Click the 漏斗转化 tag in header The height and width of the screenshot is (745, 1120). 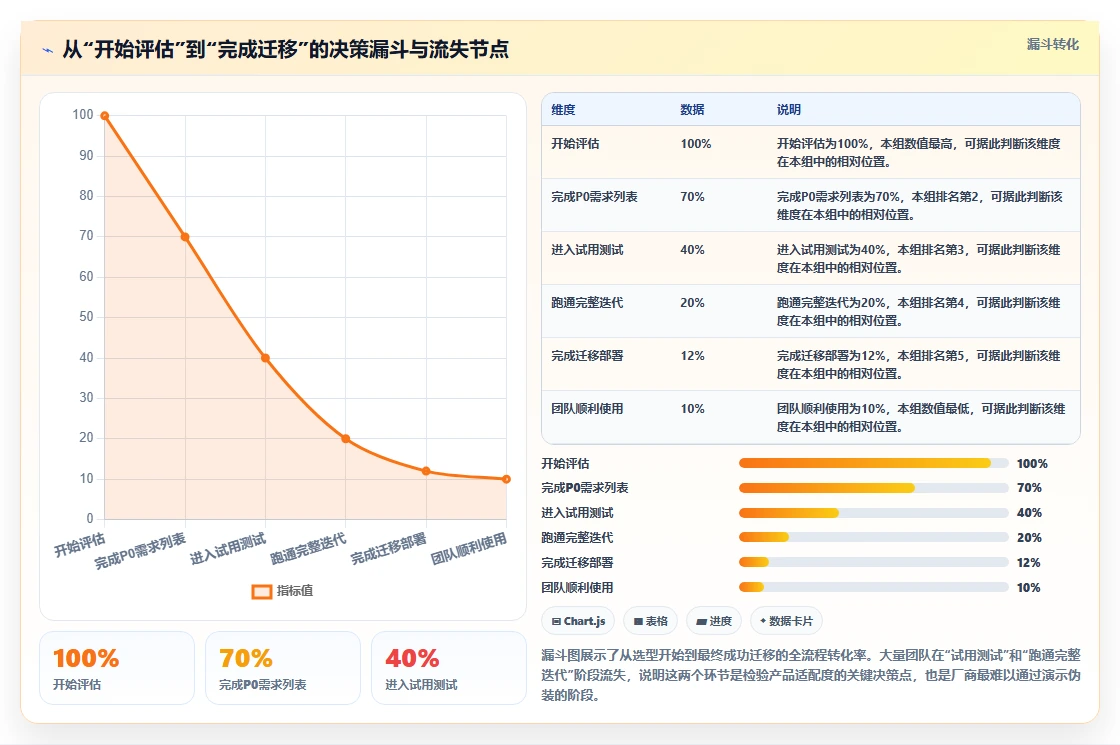point(1053,44)
